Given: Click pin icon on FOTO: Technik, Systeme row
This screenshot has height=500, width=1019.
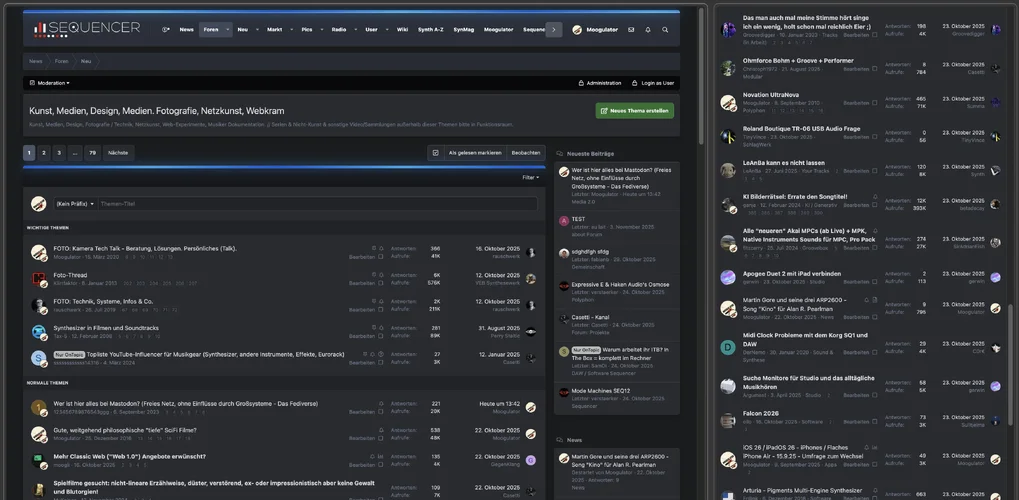Looking at the screenshot, I should [374, 302].
